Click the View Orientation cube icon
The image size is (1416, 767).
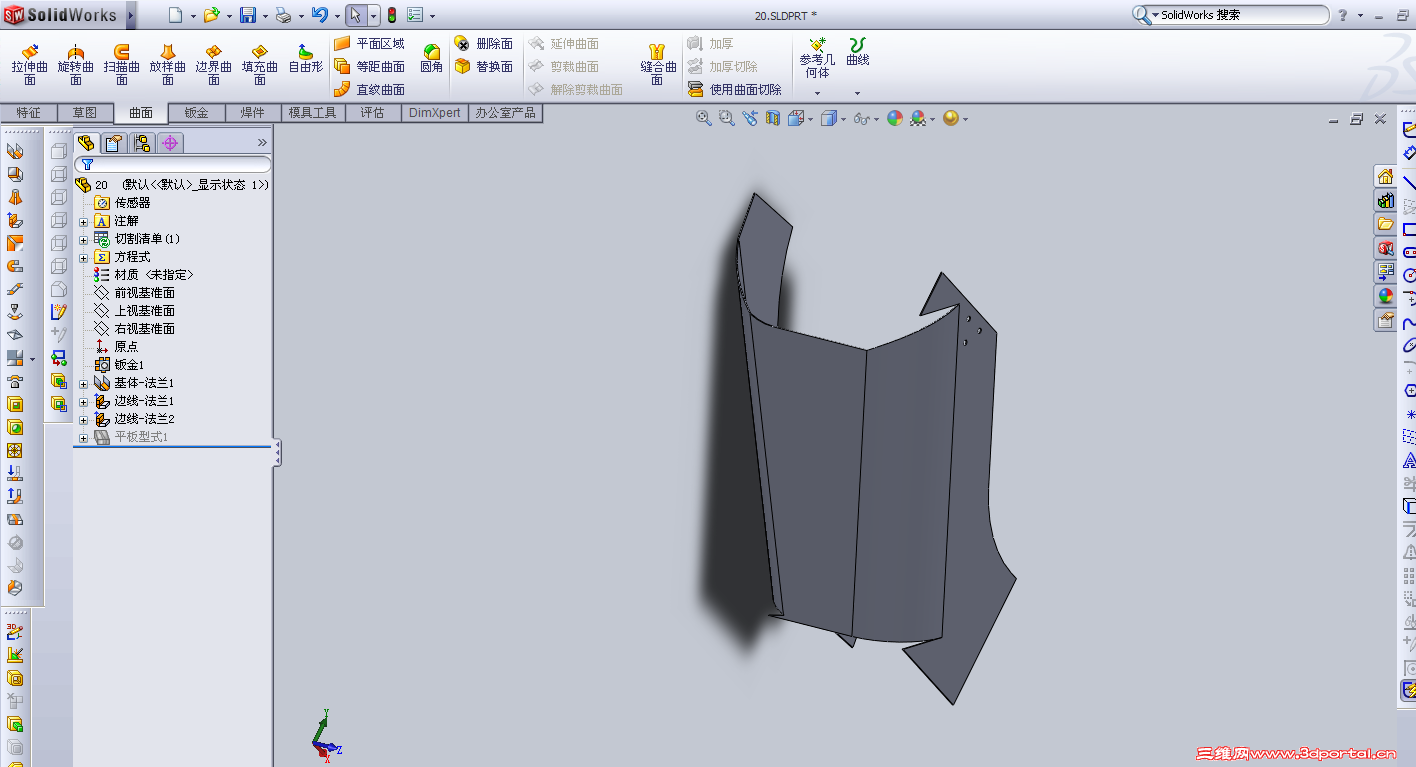(x=796, y=118)
